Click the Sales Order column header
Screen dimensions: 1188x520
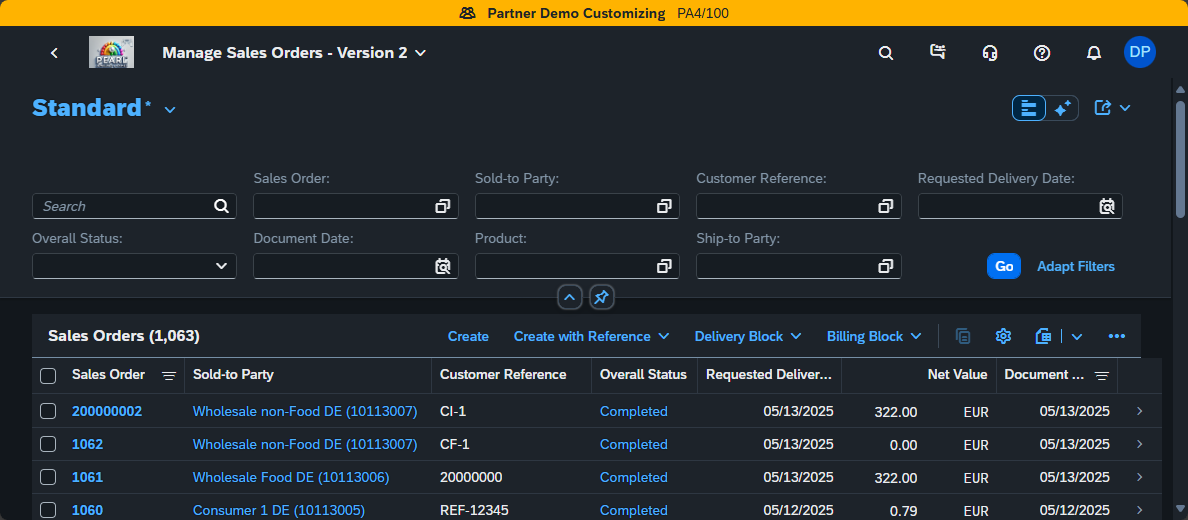pyautogui.click(x=124, y=375)
